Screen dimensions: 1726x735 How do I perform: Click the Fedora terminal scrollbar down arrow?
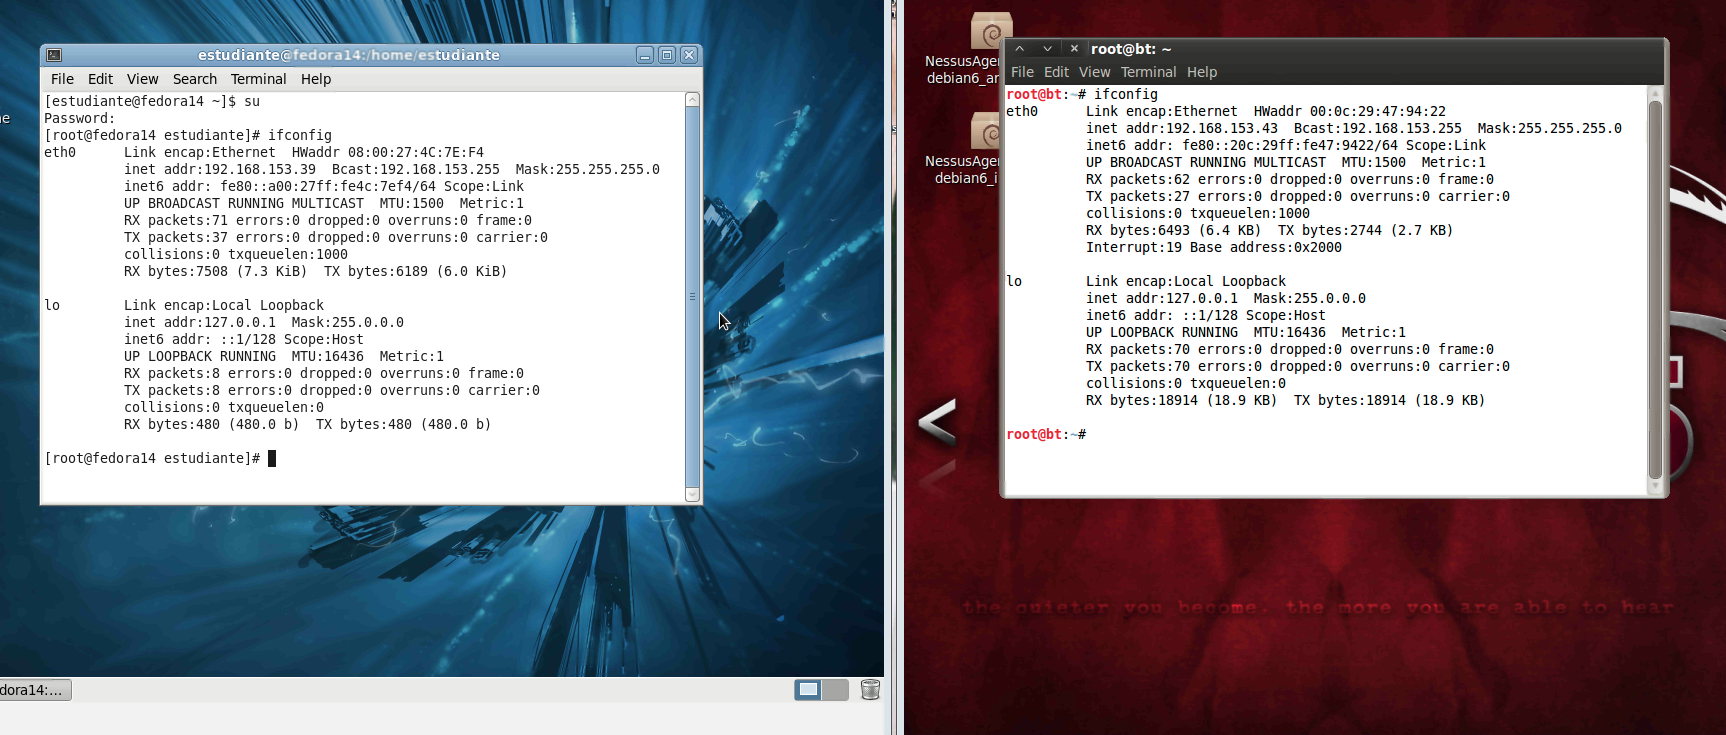pos(692,494)
